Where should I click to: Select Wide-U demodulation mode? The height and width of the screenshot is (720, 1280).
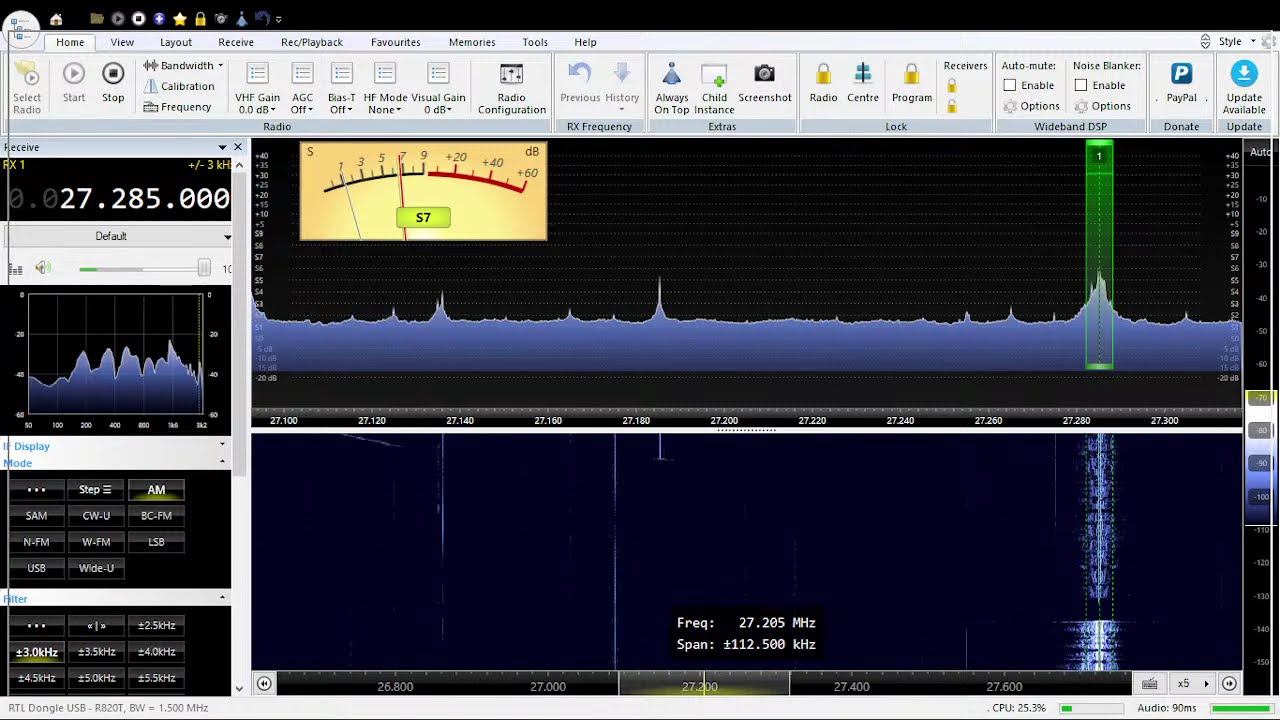pos(96,568)
